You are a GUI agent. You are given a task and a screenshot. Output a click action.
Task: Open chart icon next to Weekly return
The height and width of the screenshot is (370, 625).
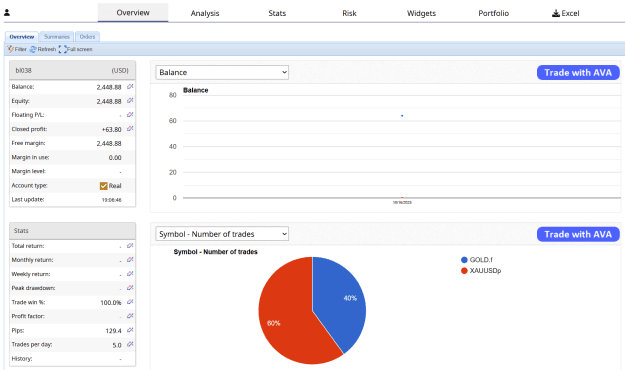(x=130, y=274)
